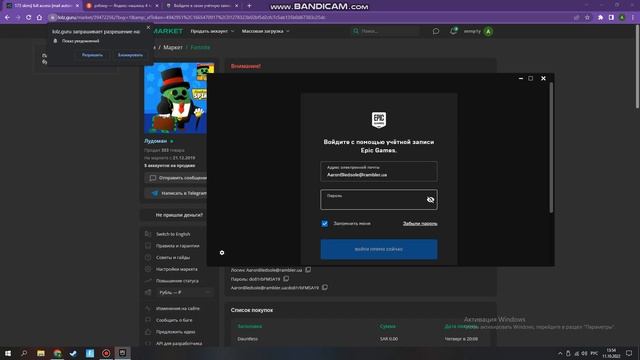Viewport: 640px width, 360px height.
Task: Switch to third browser tab
Action: click(201, 6)
